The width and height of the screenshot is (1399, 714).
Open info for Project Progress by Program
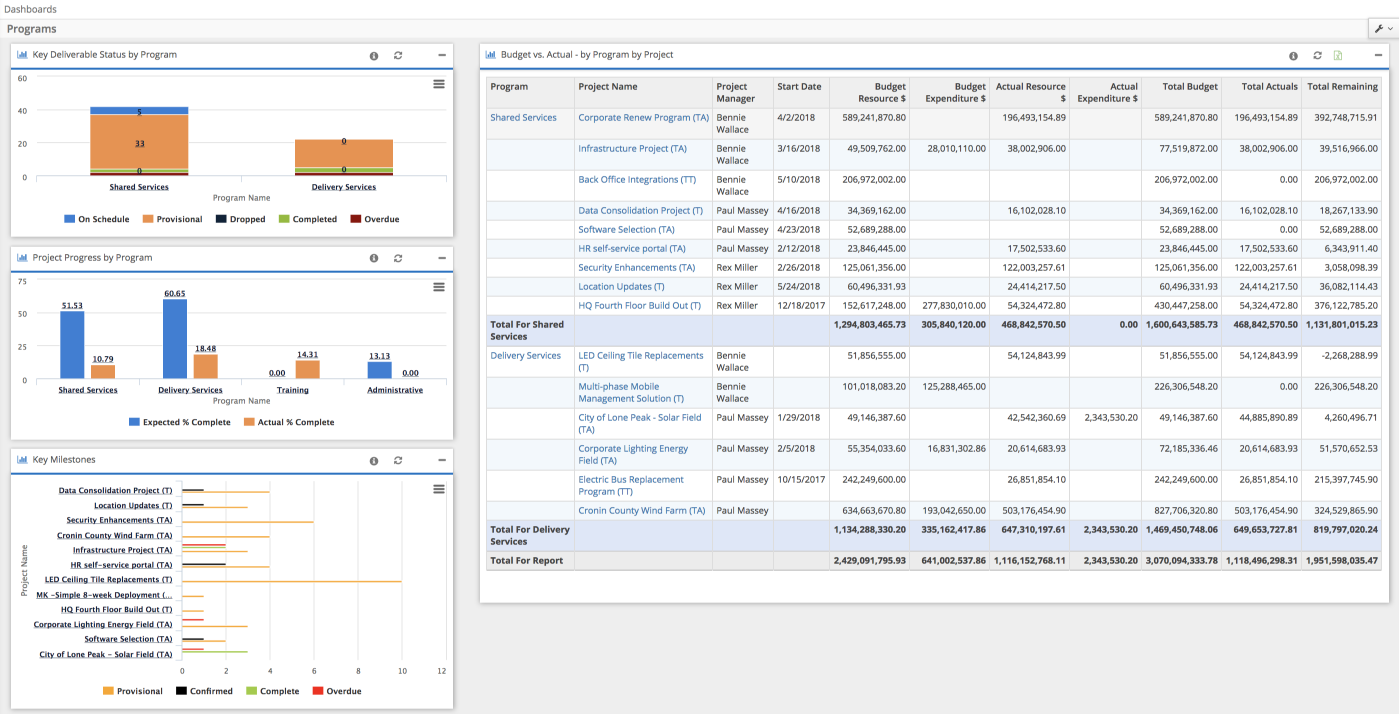pyautogui.click(x=374, y=258)
